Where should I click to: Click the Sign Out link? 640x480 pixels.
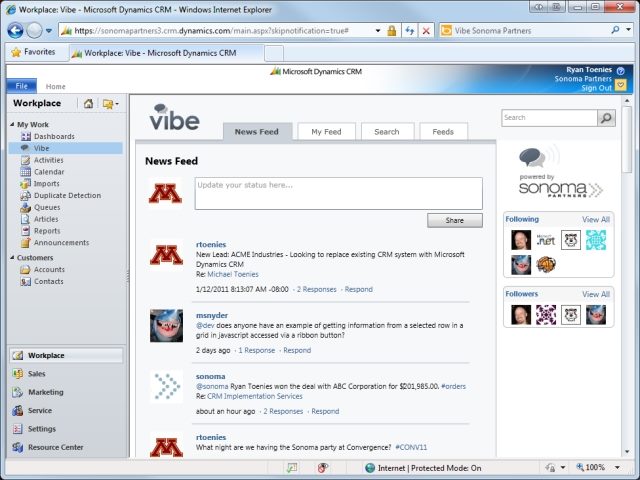pos(596,88)
